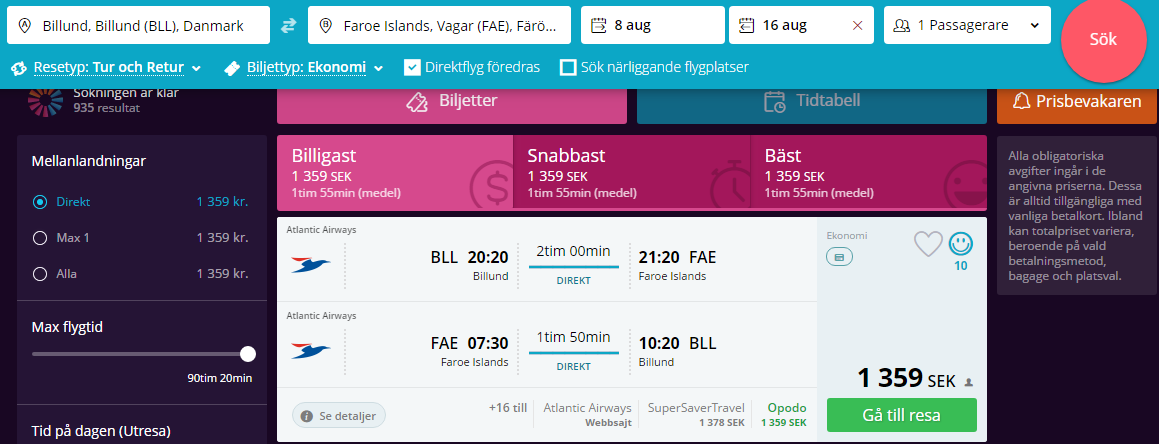Click the red Sök search button
The width and height of the screenshot is (1159, 444).
(x=1103, y=39)
